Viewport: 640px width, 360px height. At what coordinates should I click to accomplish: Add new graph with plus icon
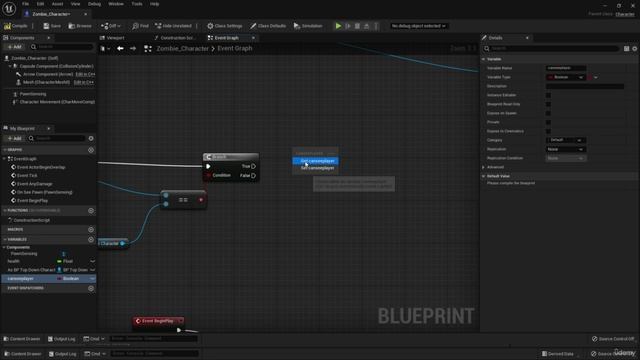click(91, 150)
